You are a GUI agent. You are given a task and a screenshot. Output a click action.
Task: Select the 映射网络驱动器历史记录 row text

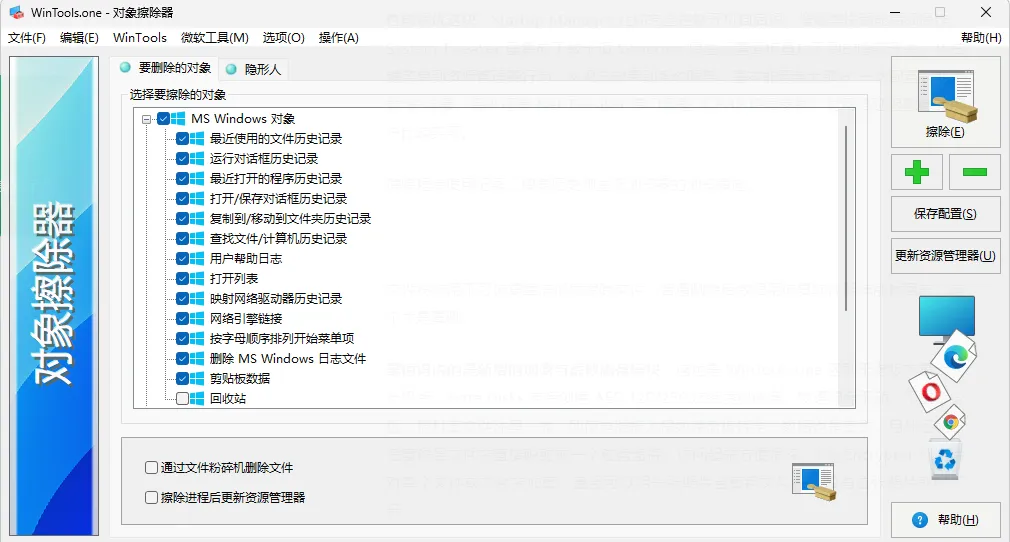pyautogui.click(x=276, y=298)
